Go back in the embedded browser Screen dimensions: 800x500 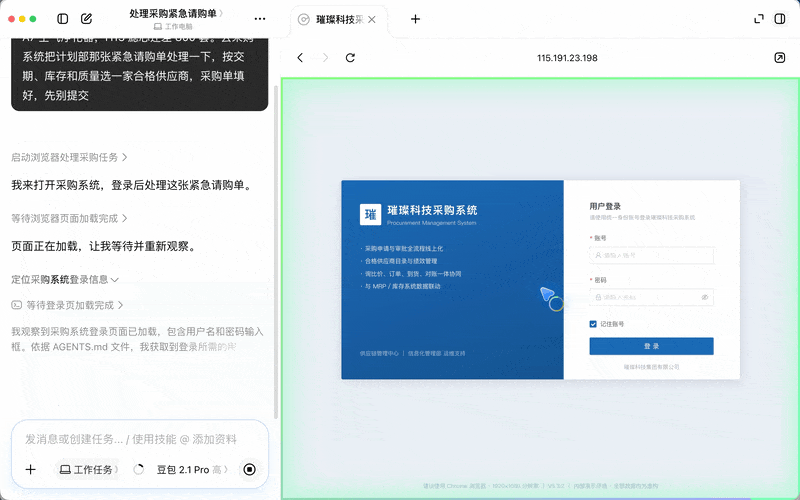(300, 58)
